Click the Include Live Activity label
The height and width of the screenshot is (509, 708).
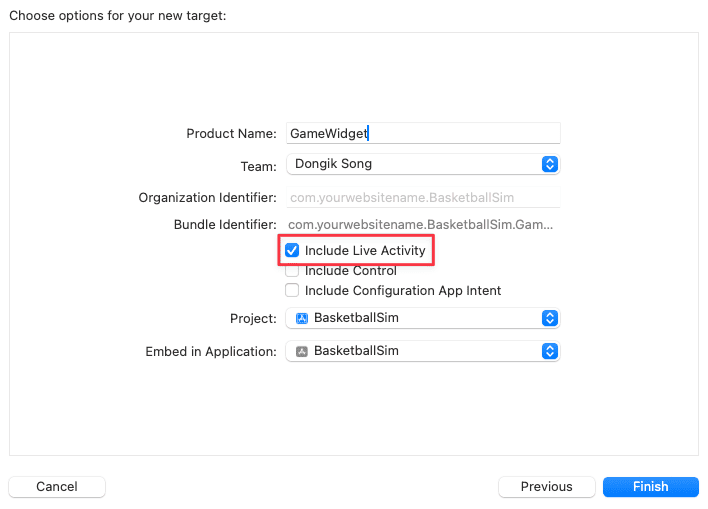coord(365,250)
